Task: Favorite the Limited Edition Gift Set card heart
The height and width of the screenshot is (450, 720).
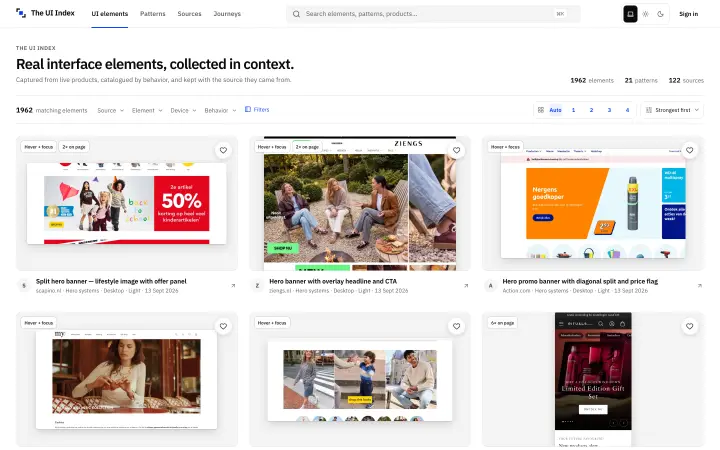Action: pos(689,326)
